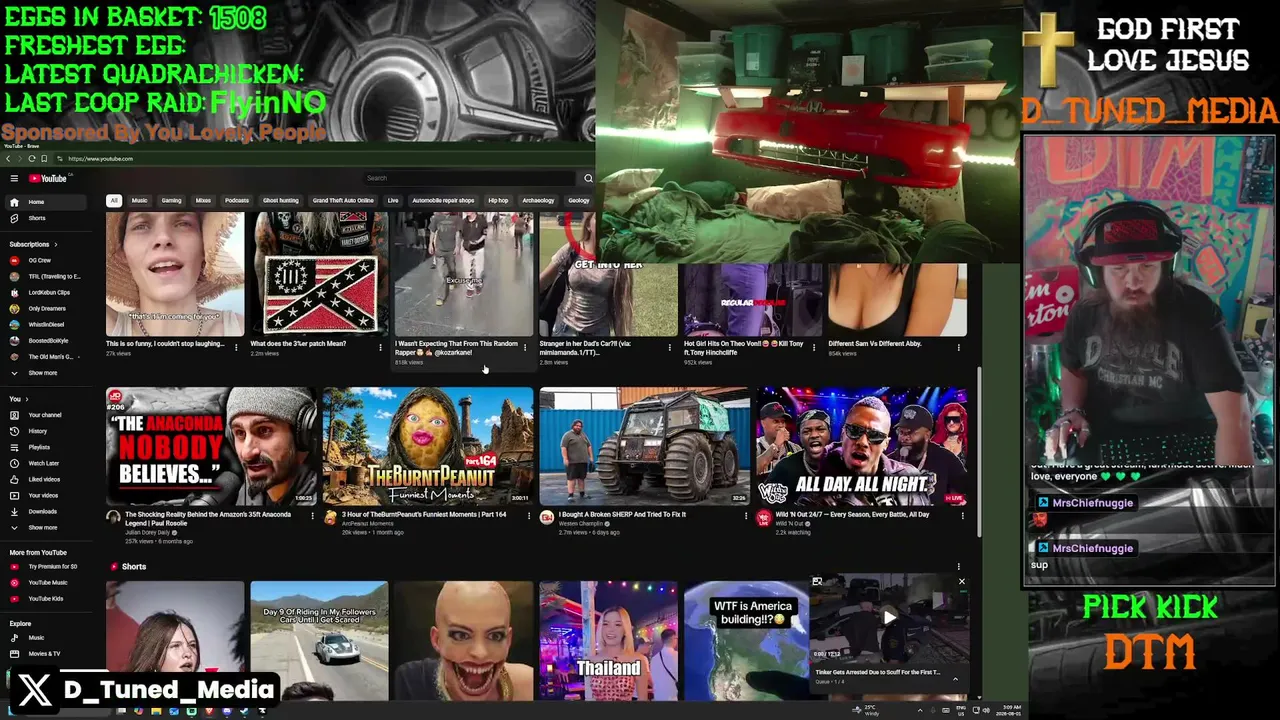Image resolution: width=1280 pixels, height=720 pixels.
Task: Open Home in the YouTube sidebar
Action: (45, 202)
